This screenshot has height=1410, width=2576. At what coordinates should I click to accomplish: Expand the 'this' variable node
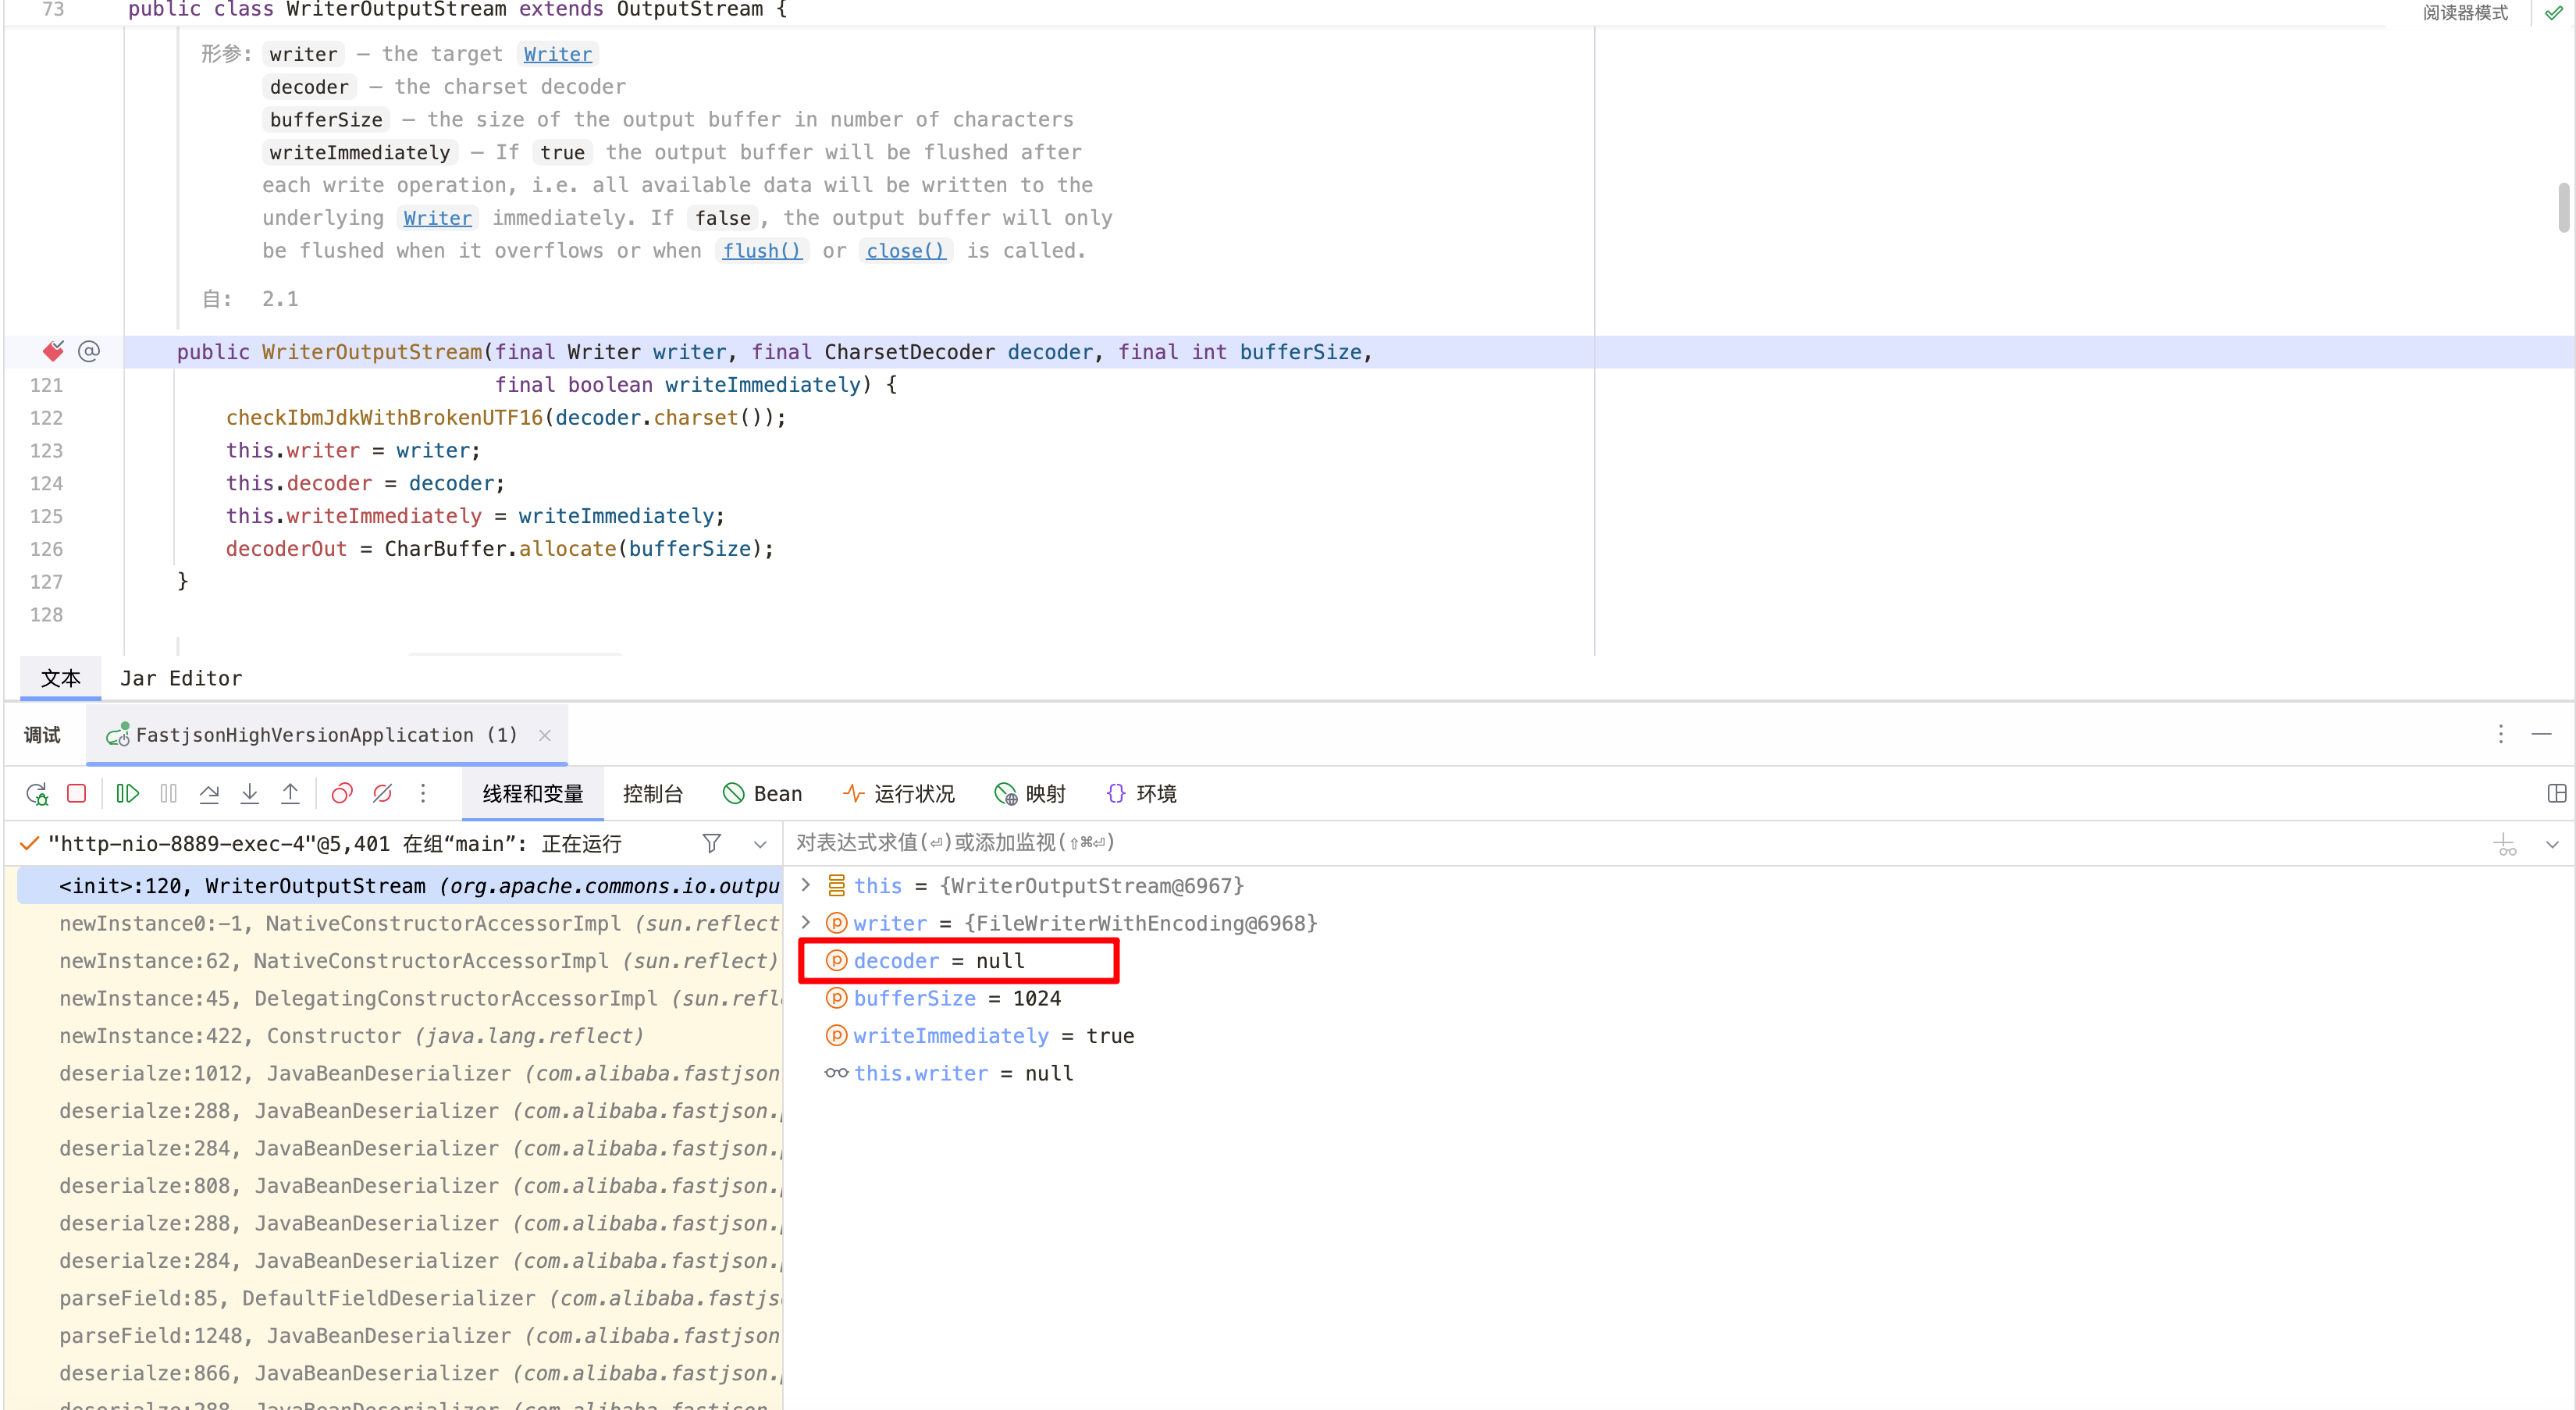[806, 885]
